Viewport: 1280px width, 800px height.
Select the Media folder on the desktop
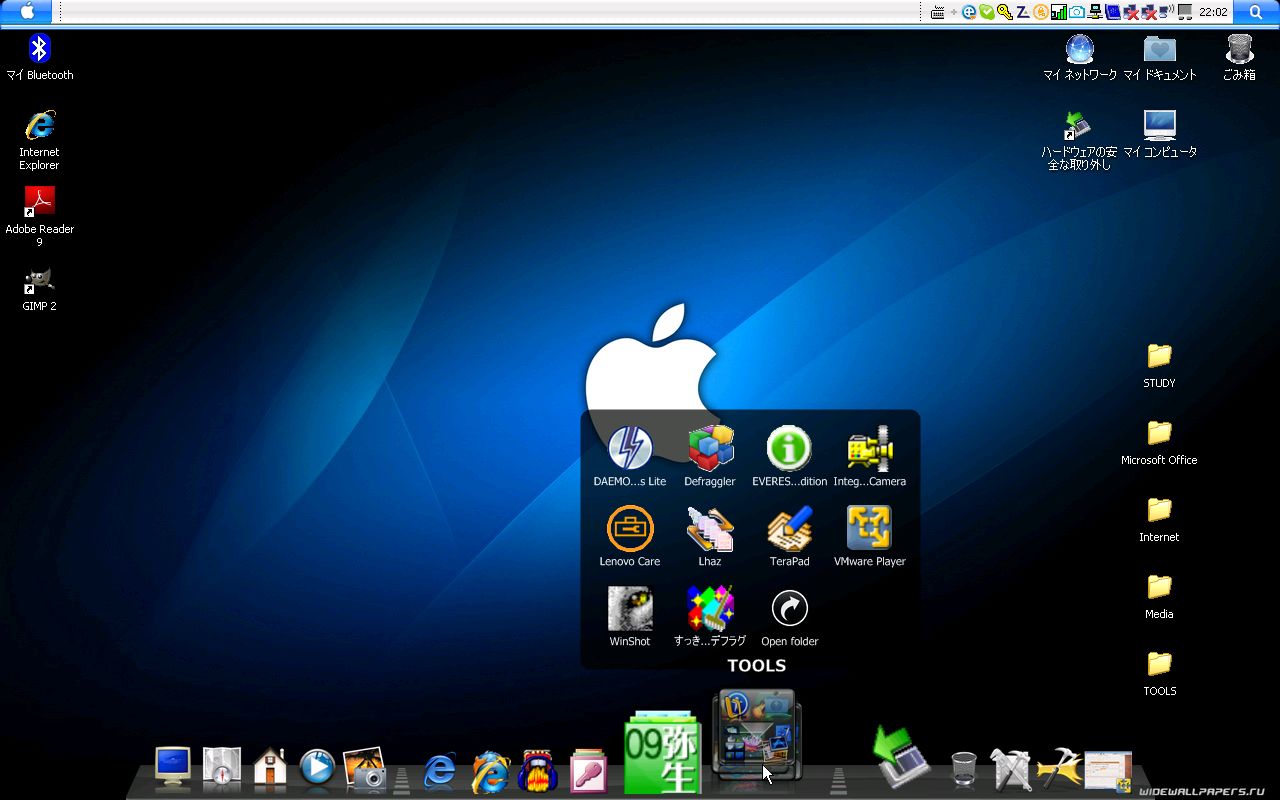[1159, 596]
